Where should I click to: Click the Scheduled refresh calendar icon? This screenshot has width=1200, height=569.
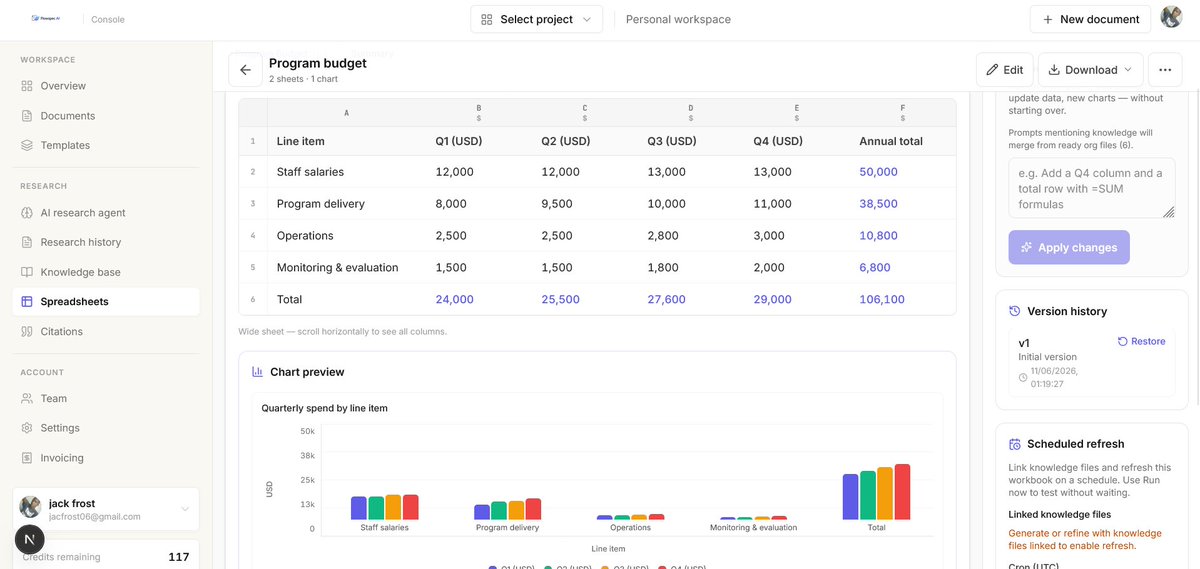pyautogui.click(x=1015, y=444)
